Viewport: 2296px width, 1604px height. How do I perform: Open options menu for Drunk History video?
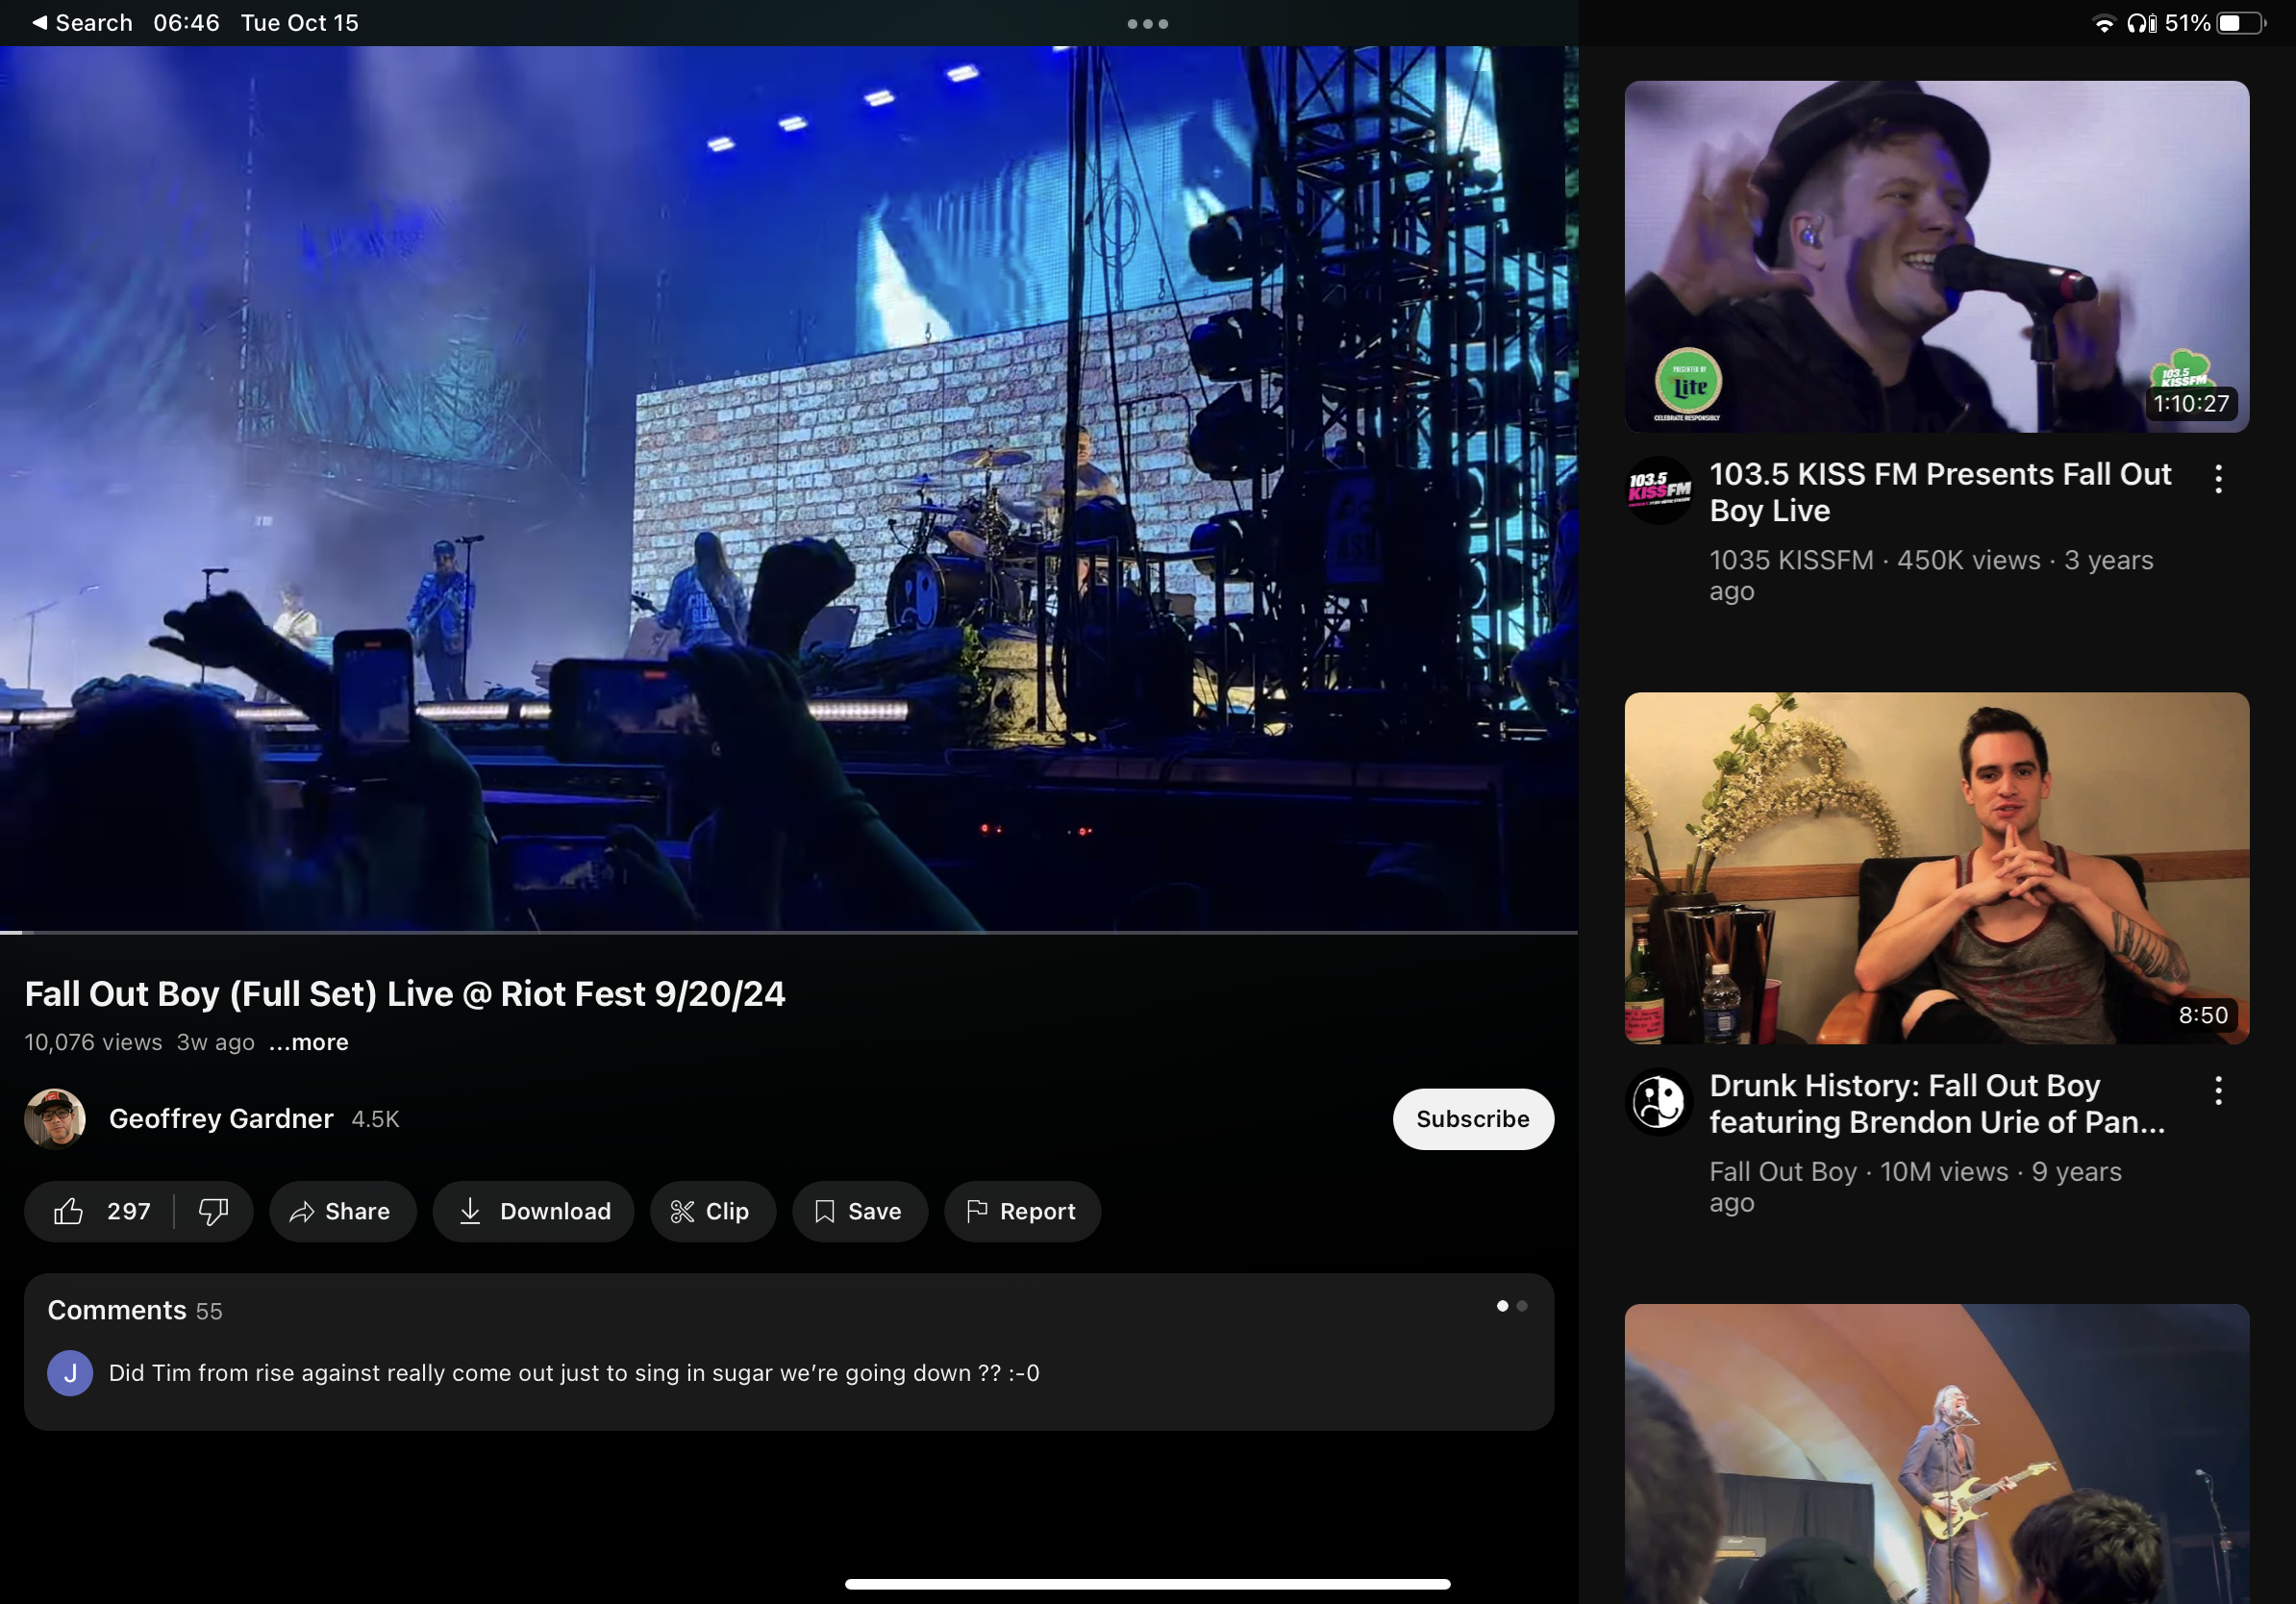point(2218,1090)
